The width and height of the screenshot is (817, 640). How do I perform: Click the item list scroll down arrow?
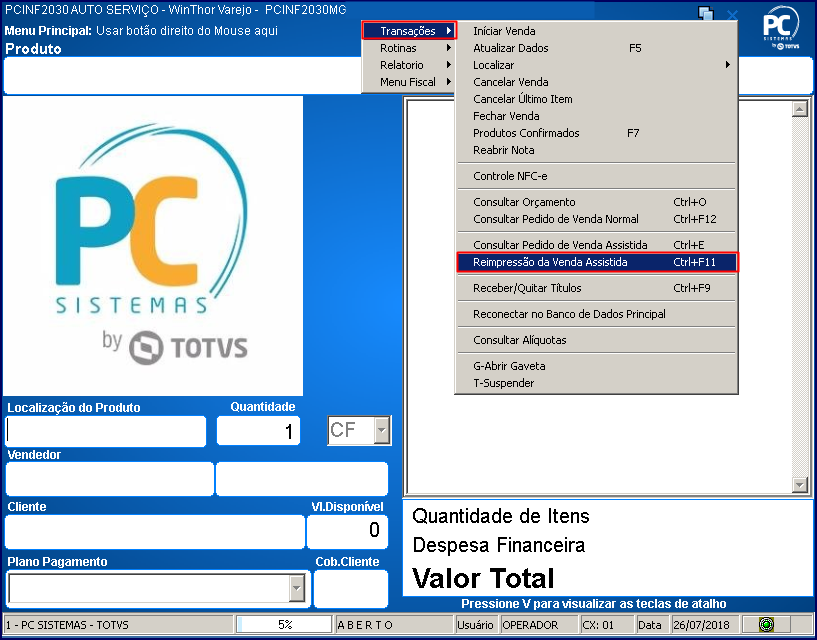click(799, 485)
